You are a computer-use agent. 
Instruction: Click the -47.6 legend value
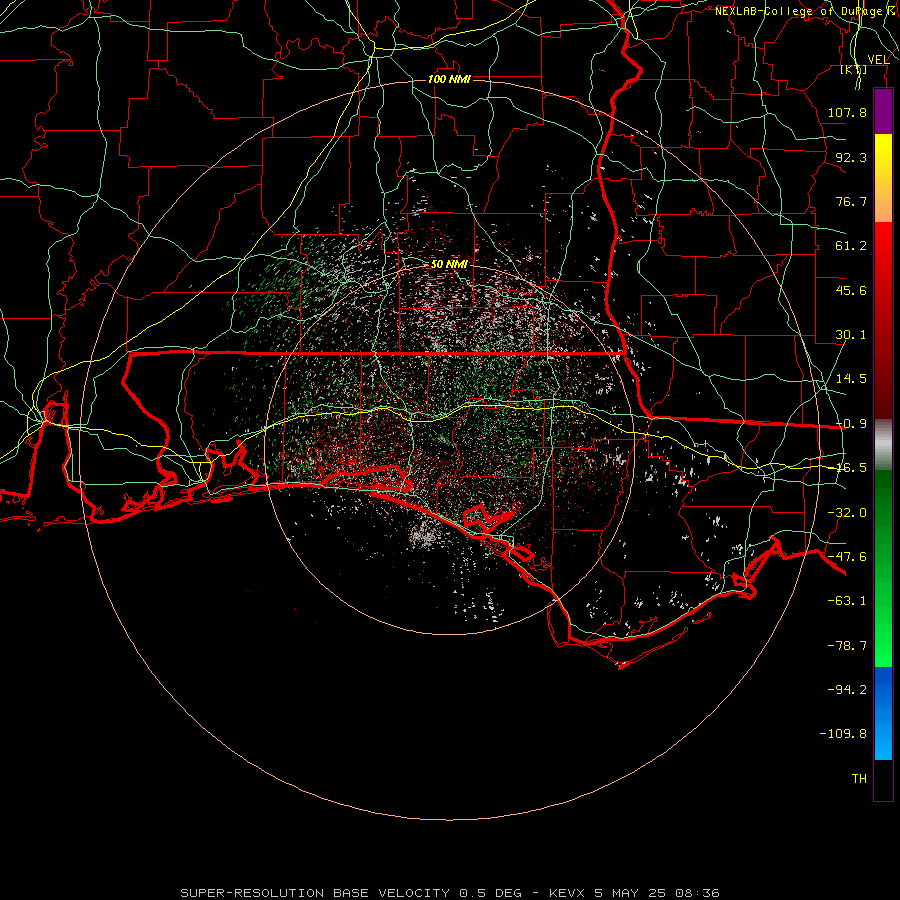(x=847, y=557)
